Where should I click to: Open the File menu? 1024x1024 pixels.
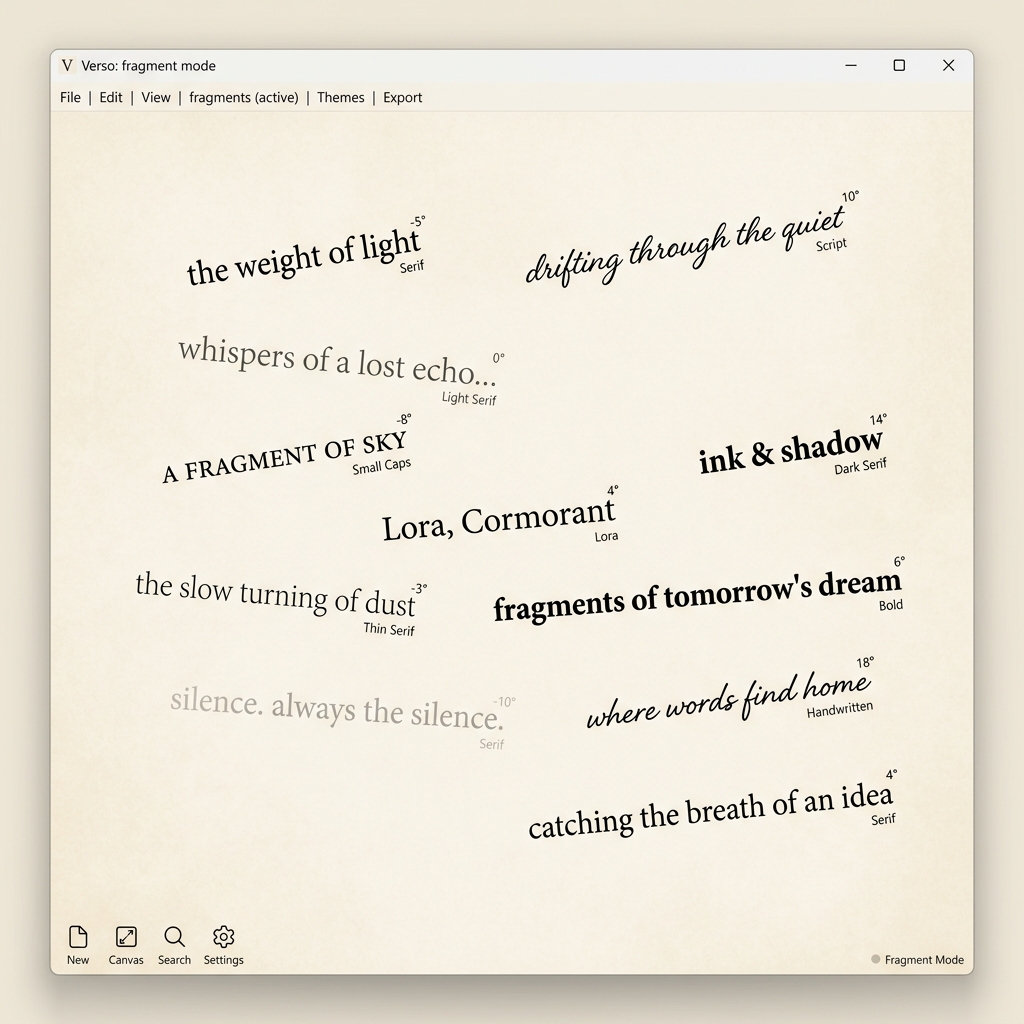(x=71, y=97)
